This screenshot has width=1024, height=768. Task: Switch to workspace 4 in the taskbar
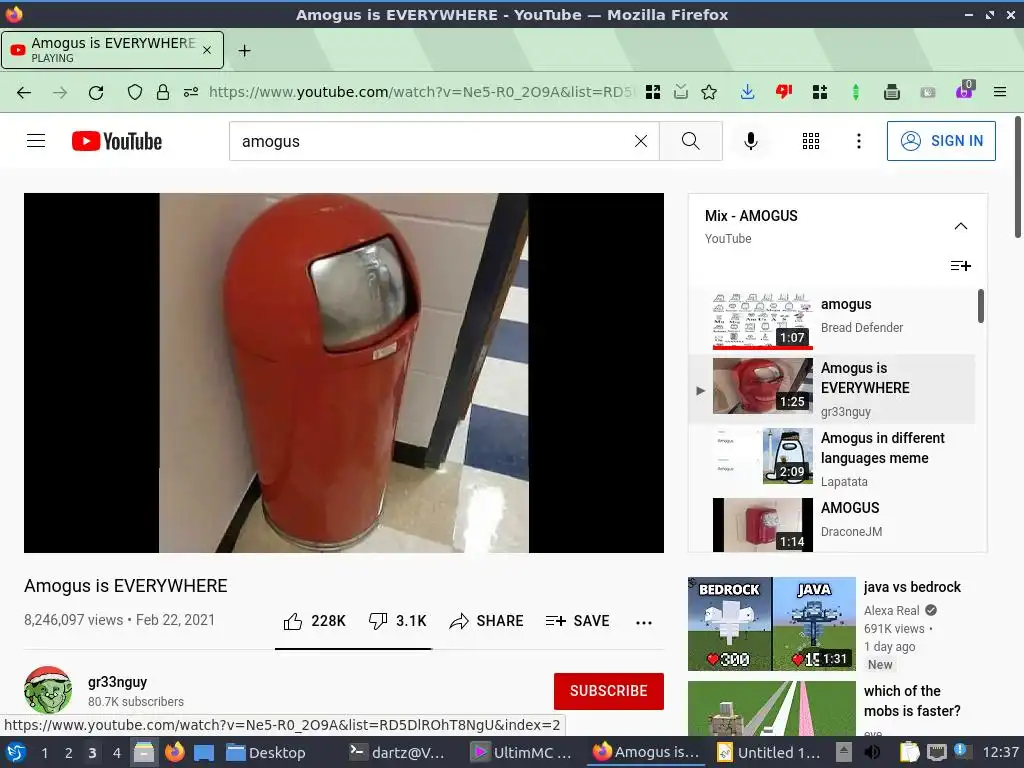(x=117, y=753)
